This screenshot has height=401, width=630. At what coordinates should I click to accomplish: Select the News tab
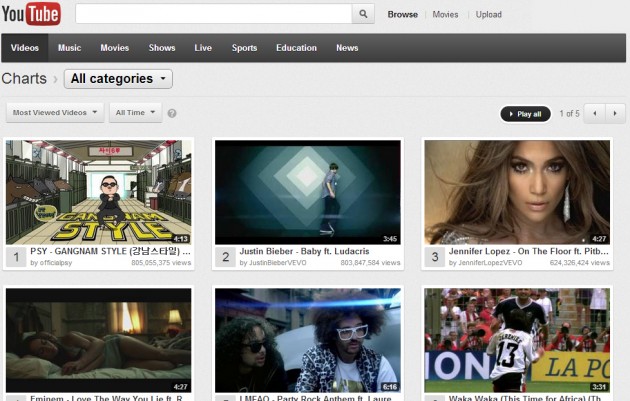pos(347,48)
